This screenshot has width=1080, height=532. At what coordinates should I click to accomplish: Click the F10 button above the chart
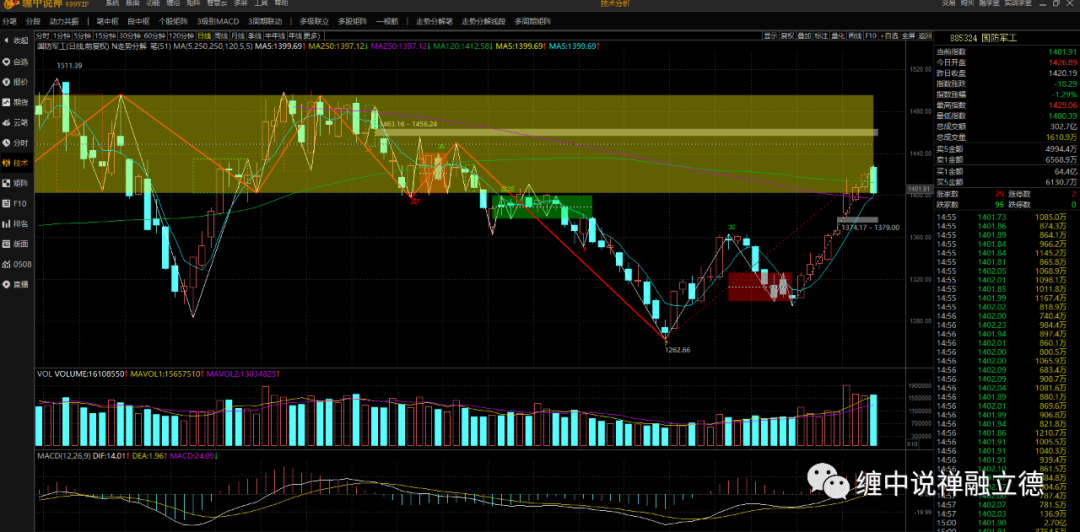click(x=871, y=36)
